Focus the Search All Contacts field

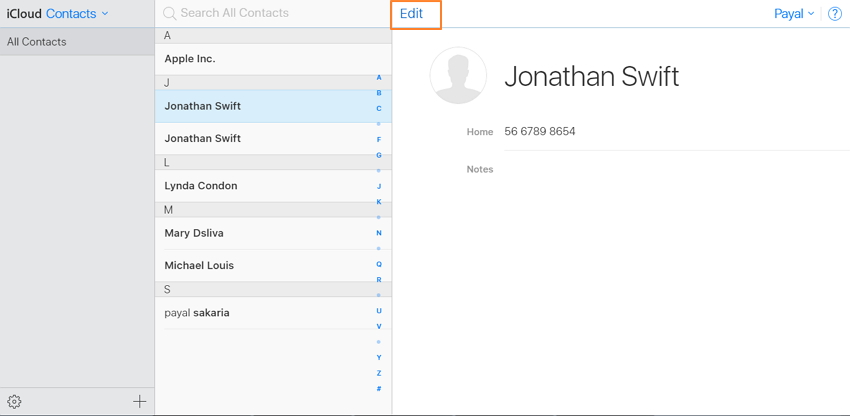pyautogui.click(x=270, y=13)
